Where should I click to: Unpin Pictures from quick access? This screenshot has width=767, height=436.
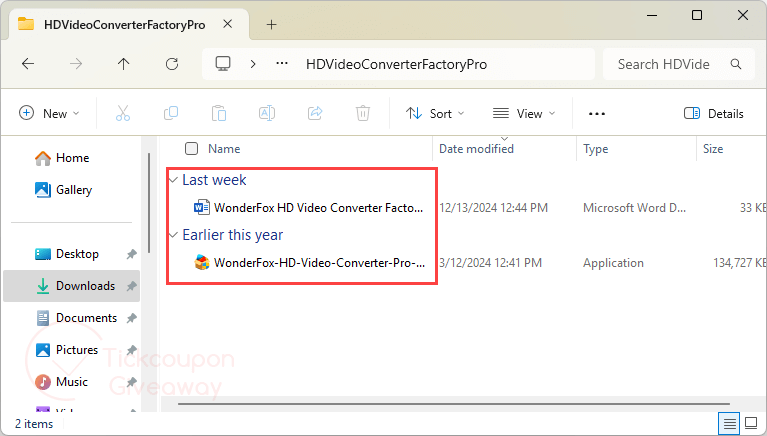132,350
